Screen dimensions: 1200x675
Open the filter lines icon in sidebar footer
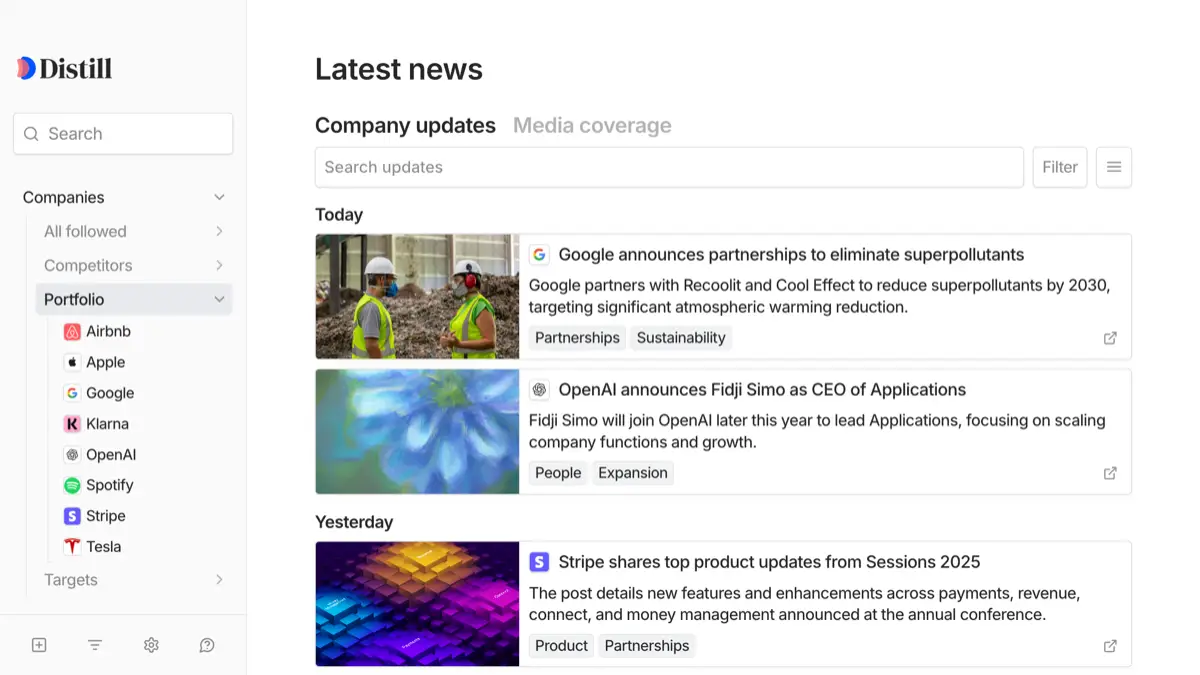coord(95,645)
